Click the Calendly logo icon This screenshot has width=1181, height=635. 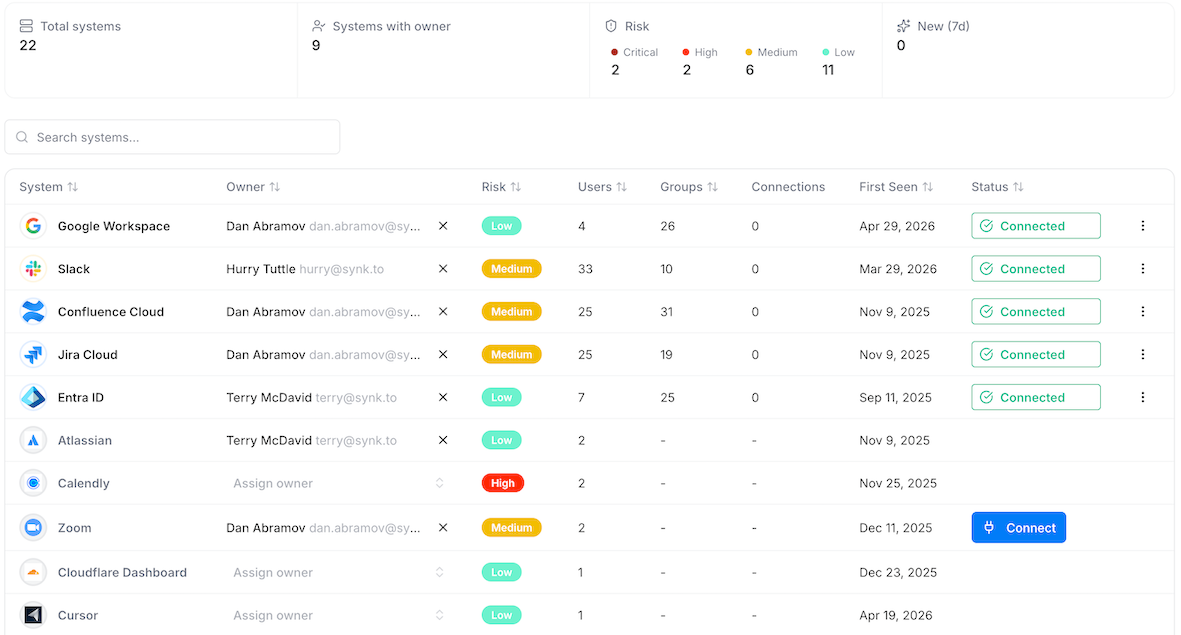33,484
